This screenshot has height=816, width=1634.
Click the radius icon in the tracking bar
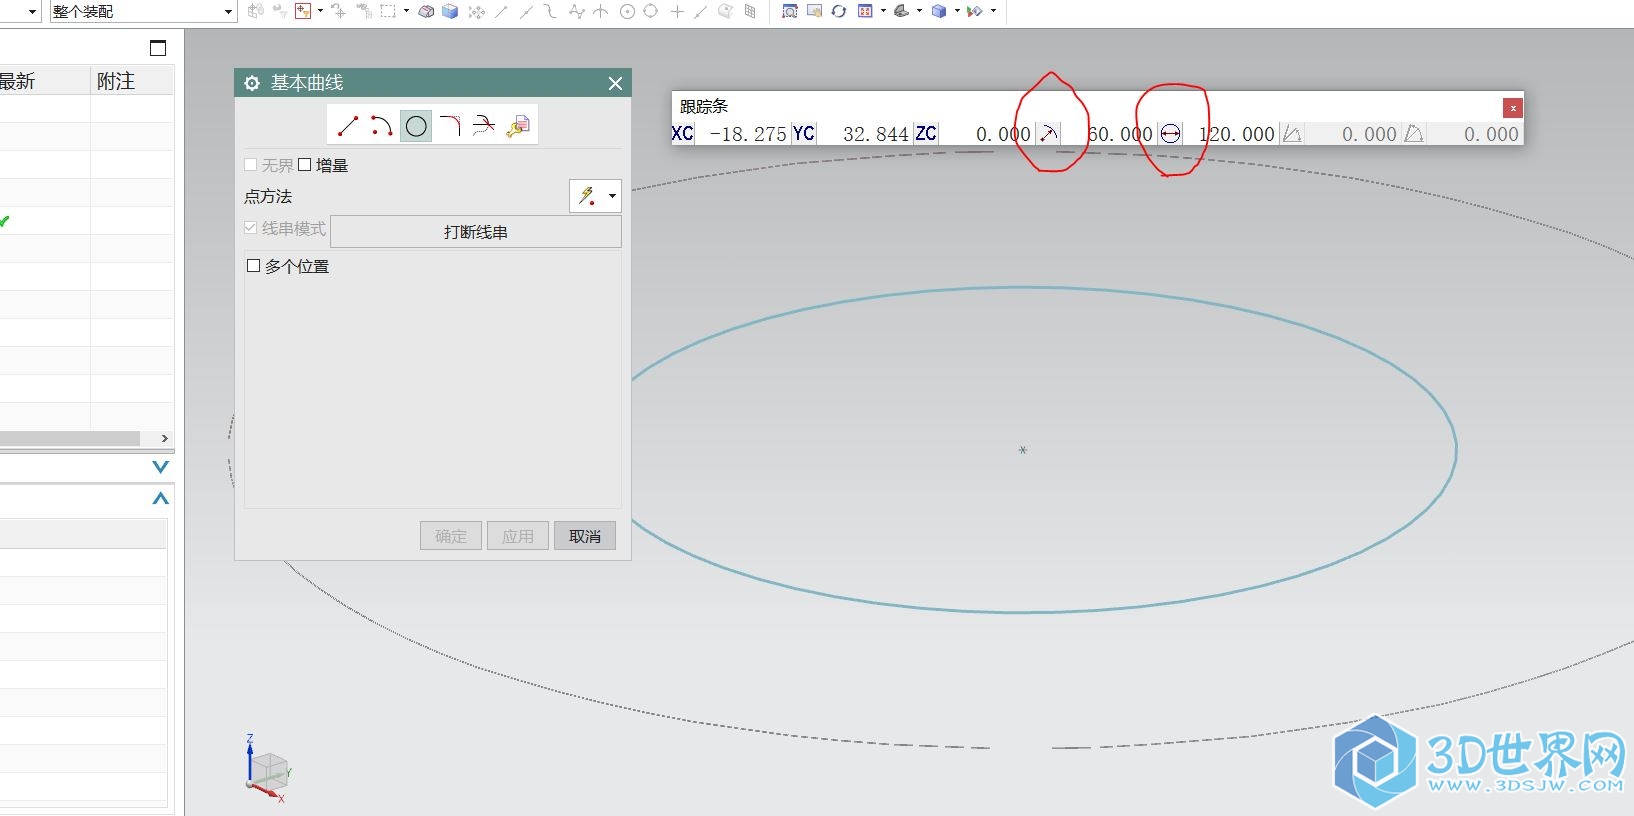pos(1048,134)
